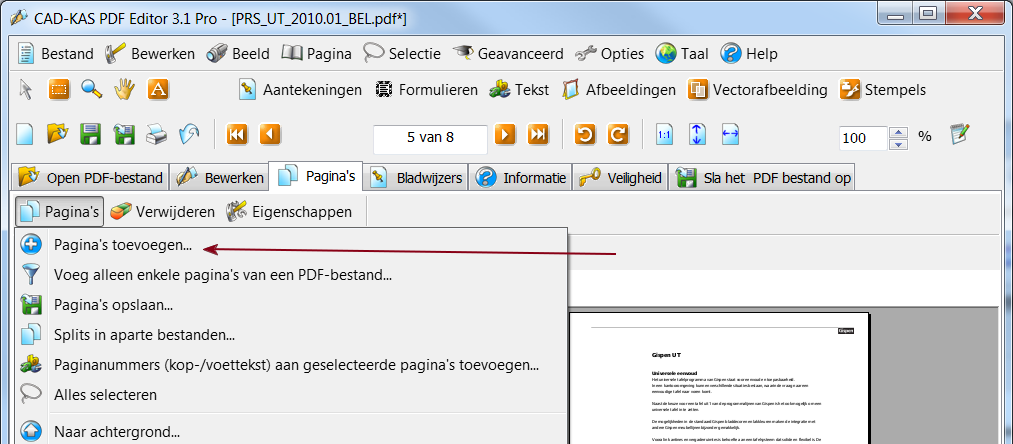The image size is (1013, 444).
Task: Open the Taal language menu
Action: pyautogui.click(x=682, y=54)
